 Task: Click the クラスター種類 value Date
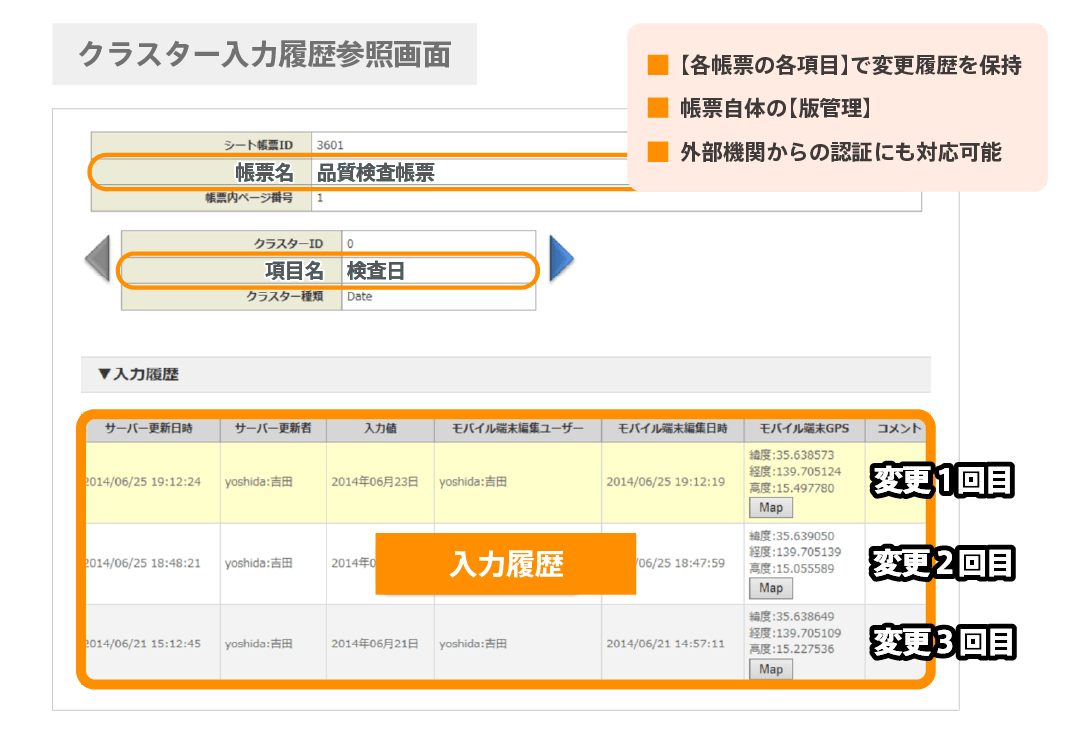point(359,297)
